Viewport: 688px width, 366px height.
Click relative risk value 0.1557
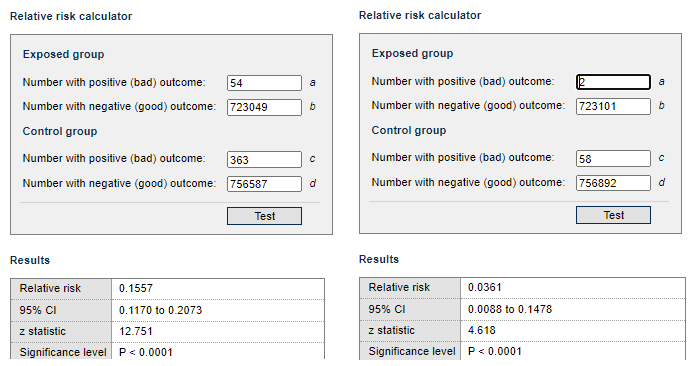[x=136, y=288]
